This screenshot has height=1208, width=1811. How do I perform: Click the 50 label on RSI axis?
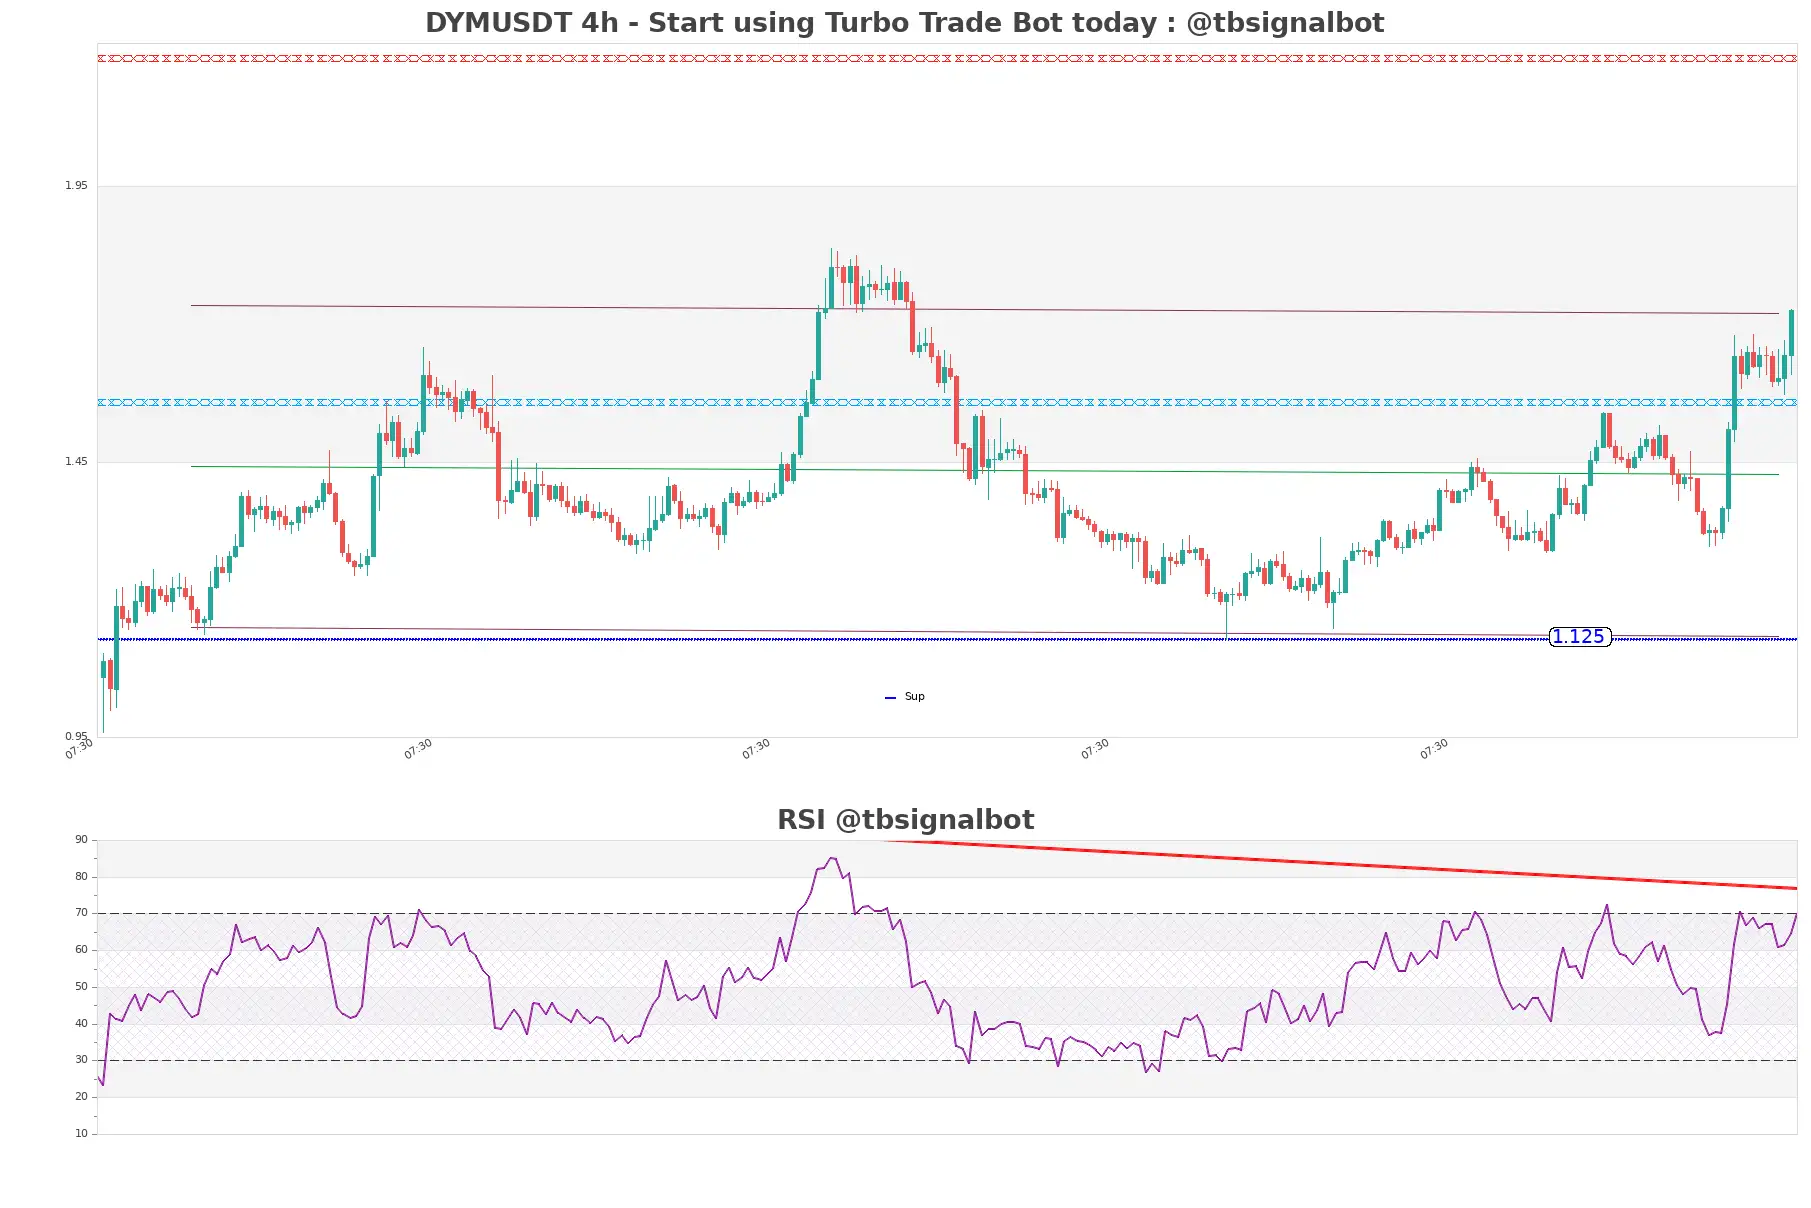point(81,987)
